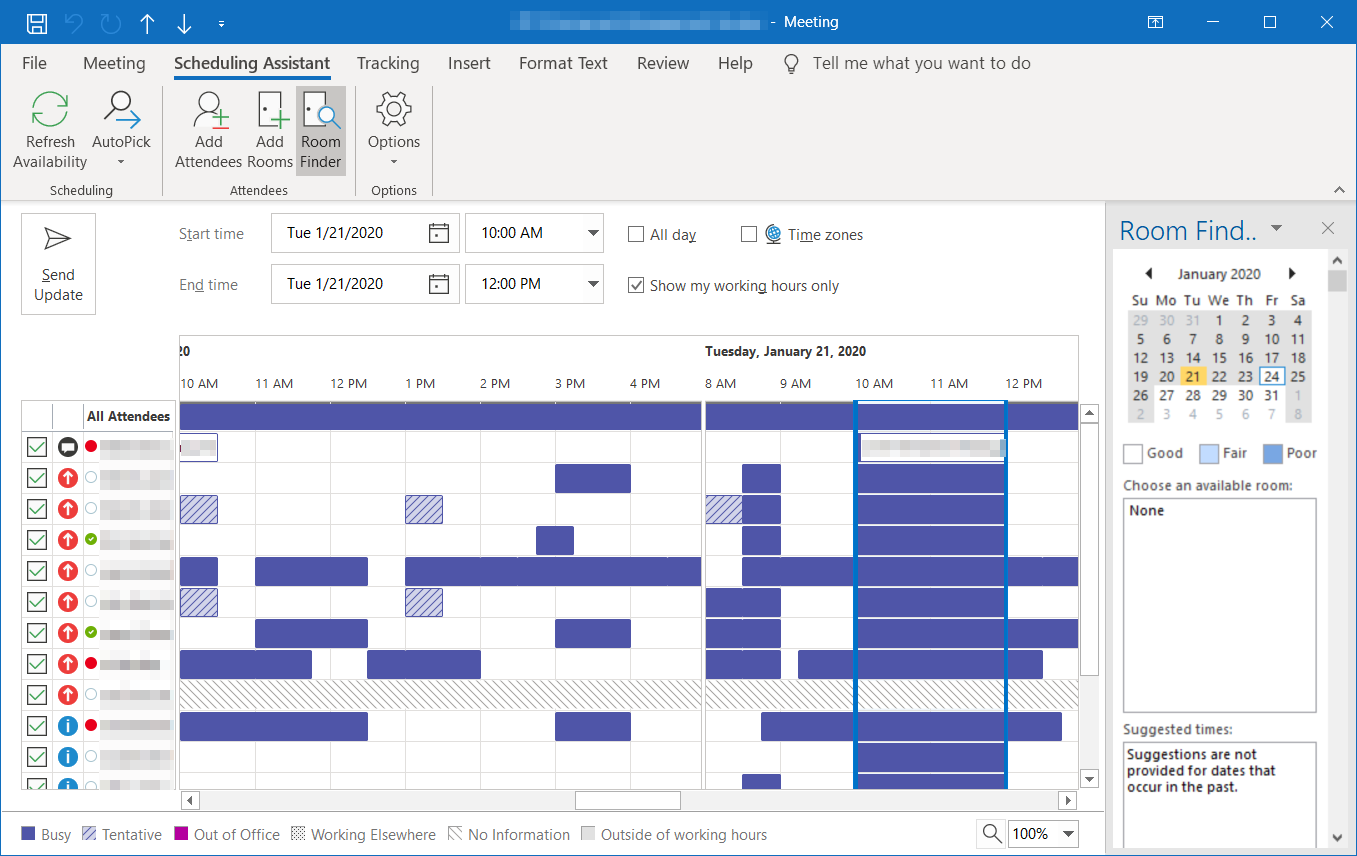Check the Time zones checkbox
This screenshot has height=856, width=1357.
[749, 235]
